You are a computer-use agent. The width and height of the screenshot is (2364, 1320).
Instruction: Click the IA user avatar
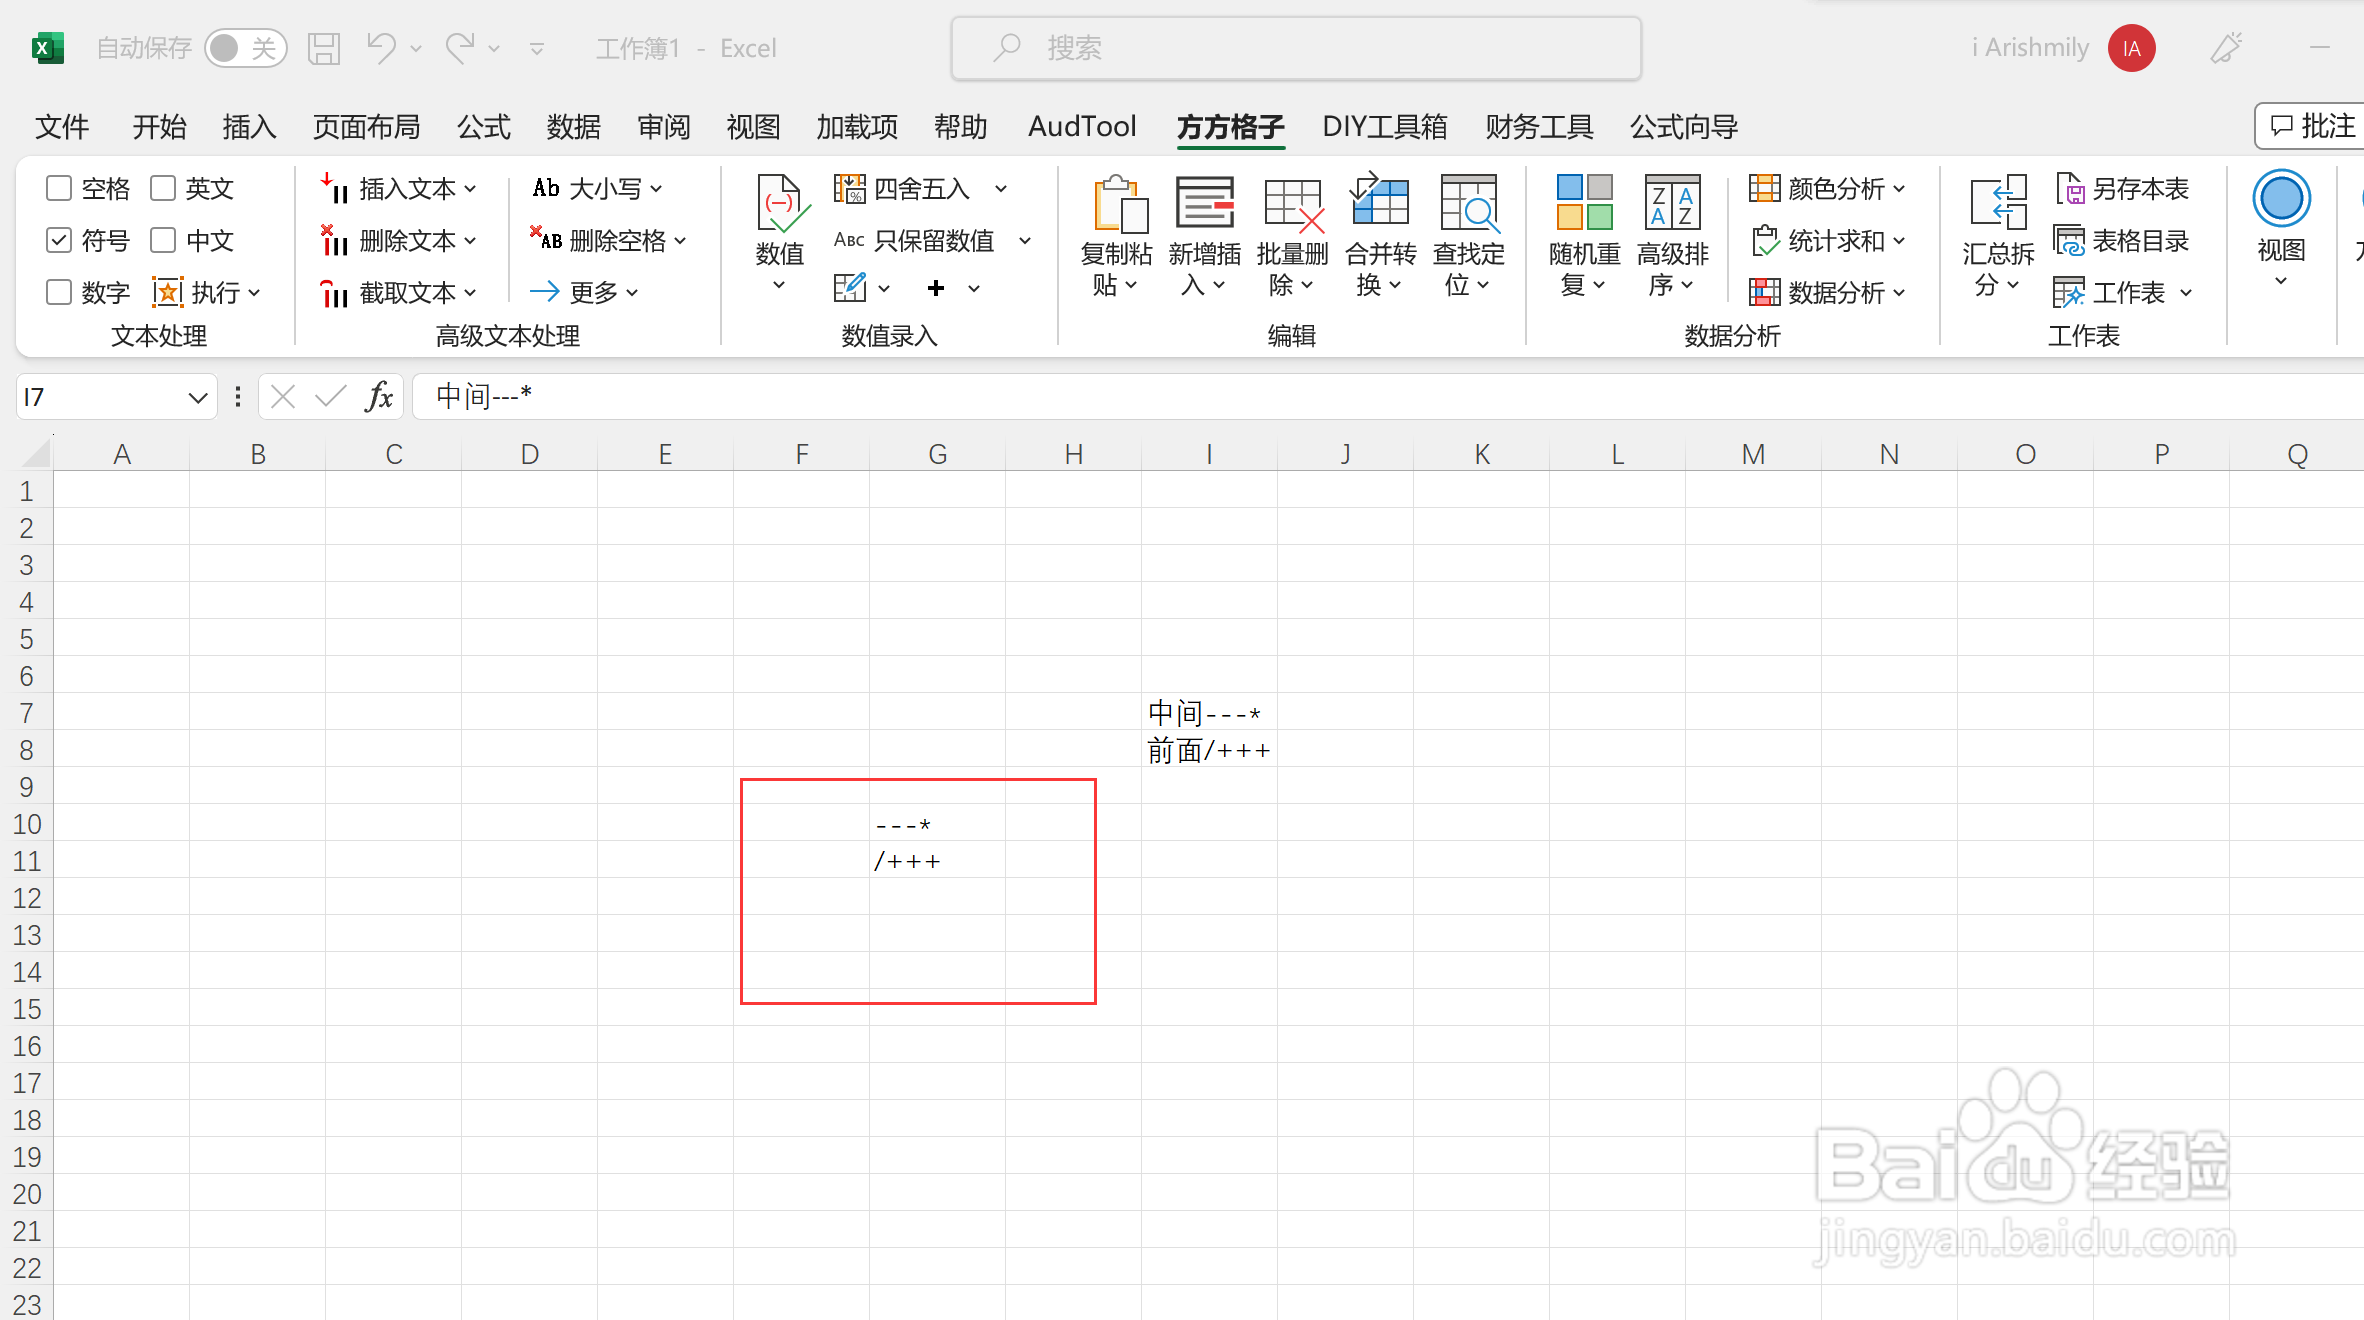(x=2132, y=48)
